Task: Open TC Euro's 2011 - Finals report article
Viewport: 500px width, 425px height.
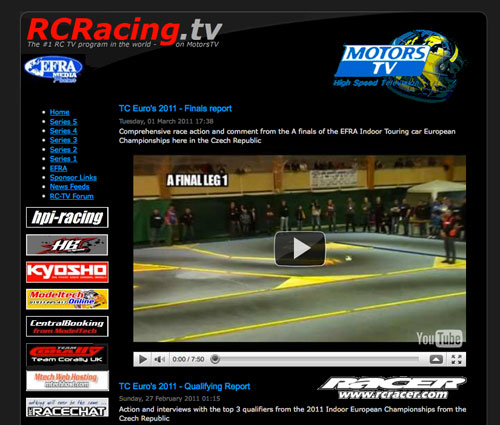Action: tap(175, 109)
